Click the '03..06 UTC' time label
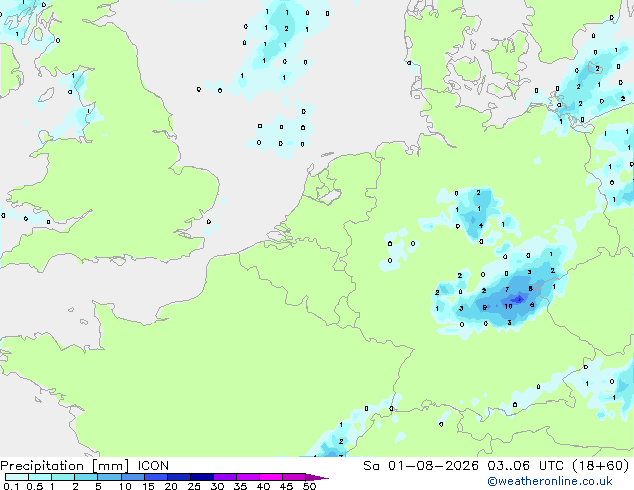Viewport: 634px width, 490px height. (525, 466)
